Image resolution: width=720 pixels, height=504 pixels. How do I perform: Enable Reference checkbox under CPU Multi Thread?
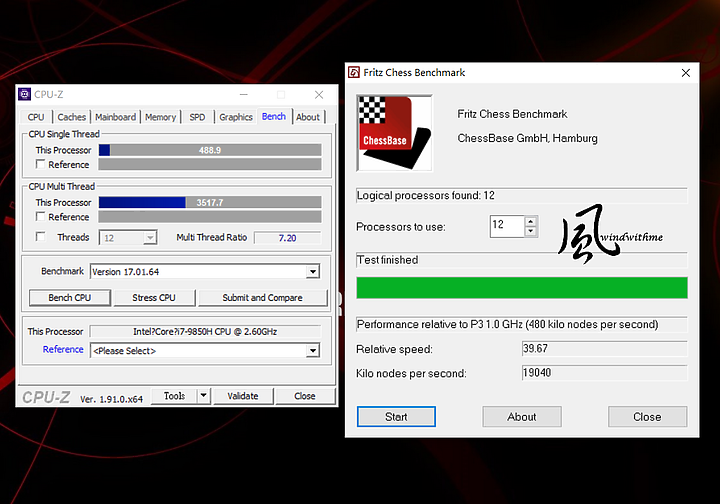(40, 216)
